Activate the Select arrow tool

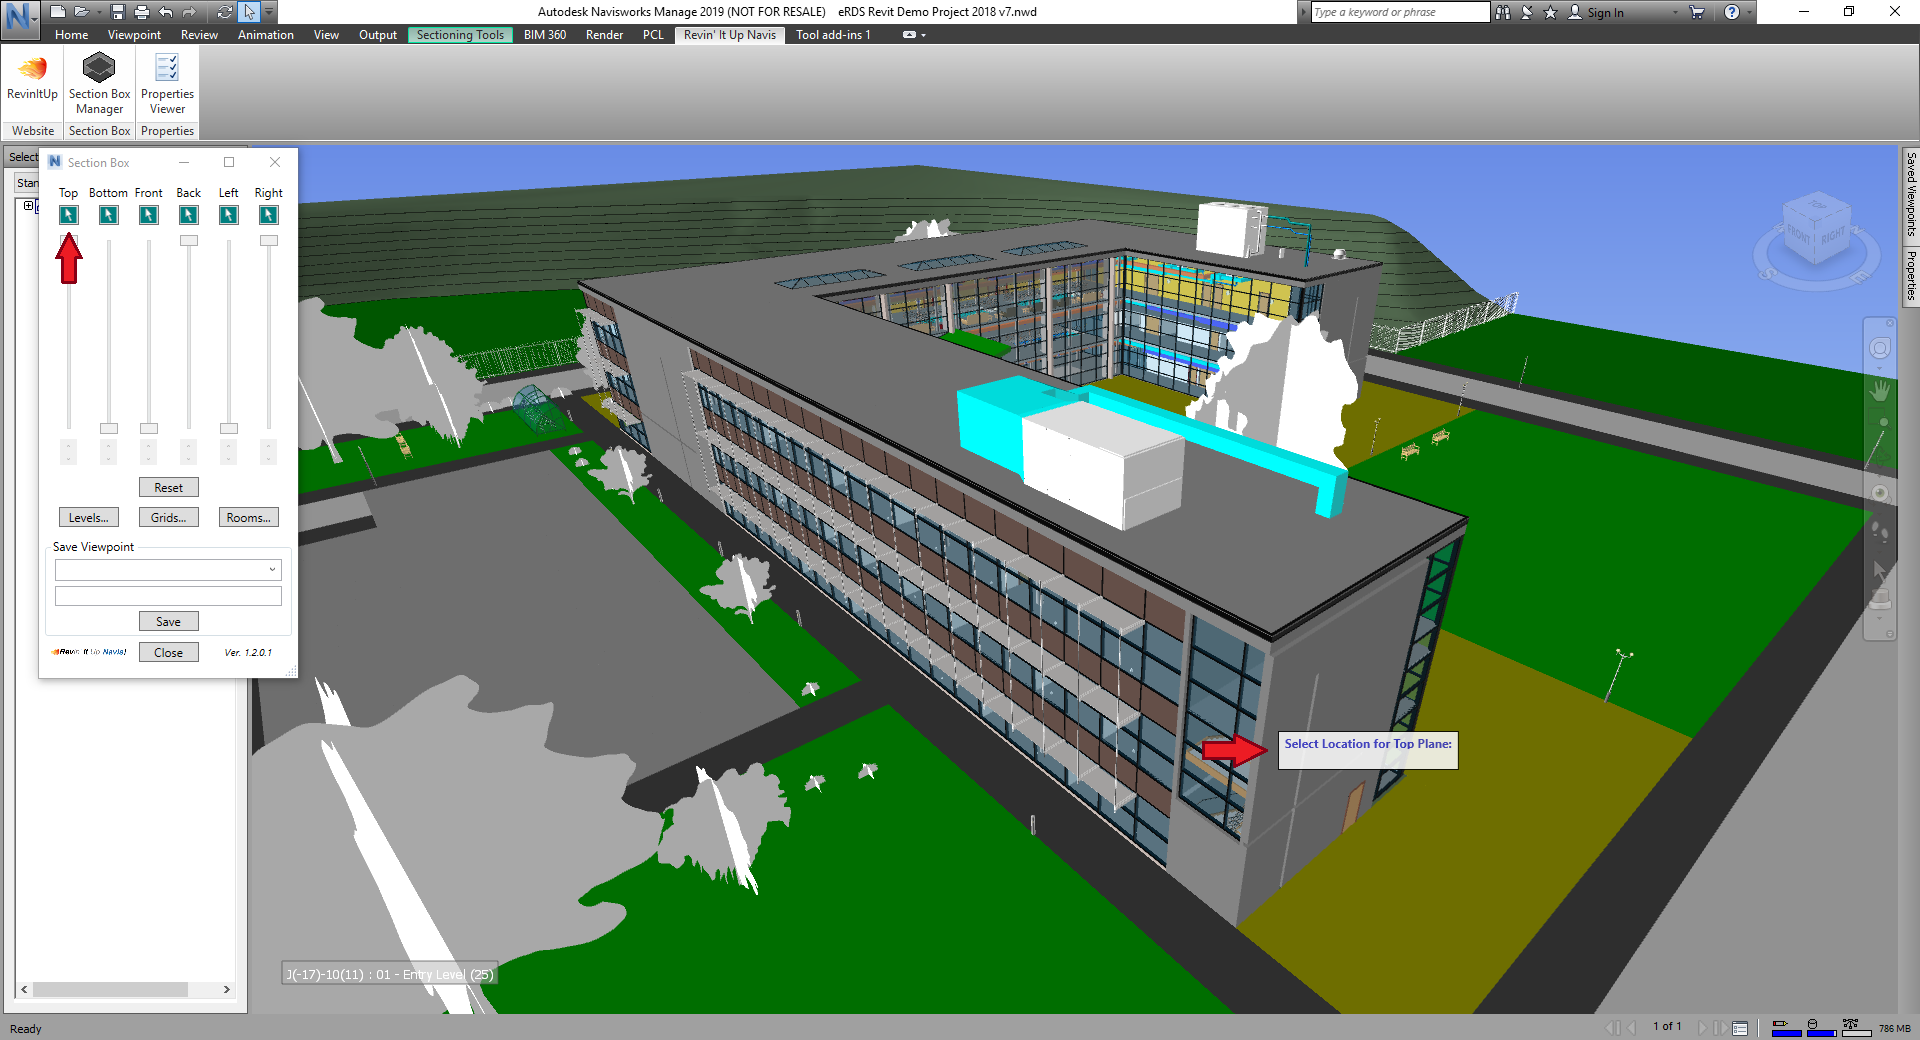click(249, 12)
